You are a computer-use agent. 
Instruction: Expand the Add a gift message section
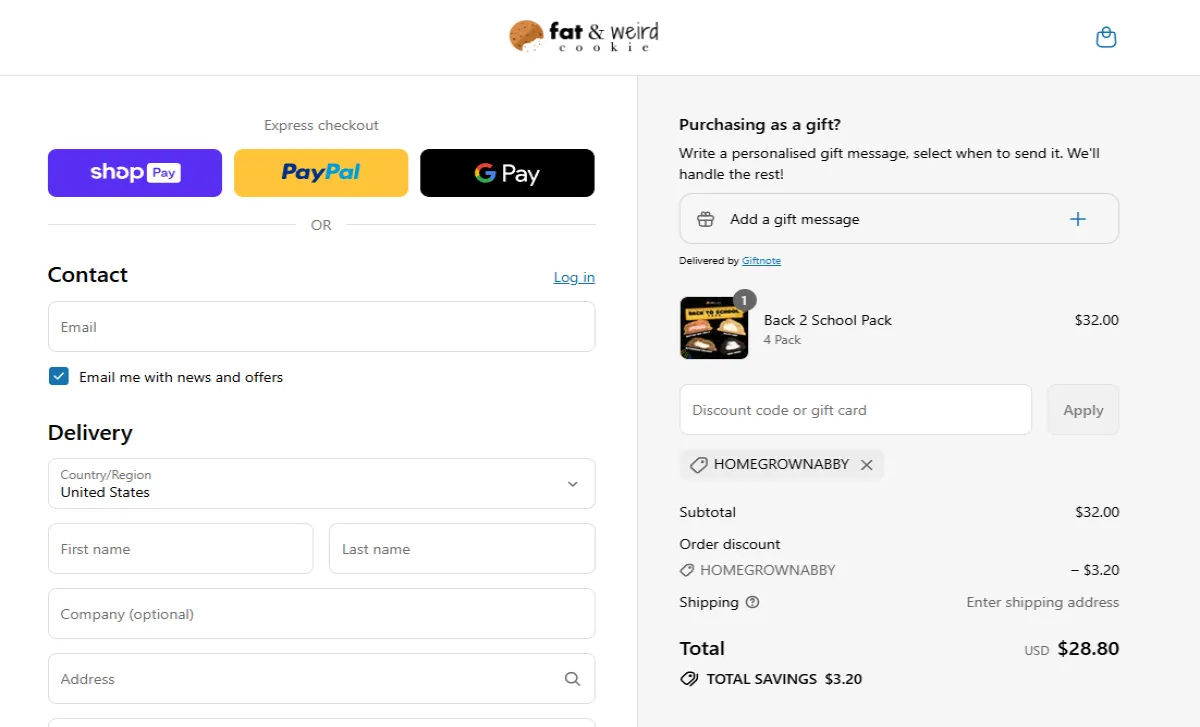point(795,219)
